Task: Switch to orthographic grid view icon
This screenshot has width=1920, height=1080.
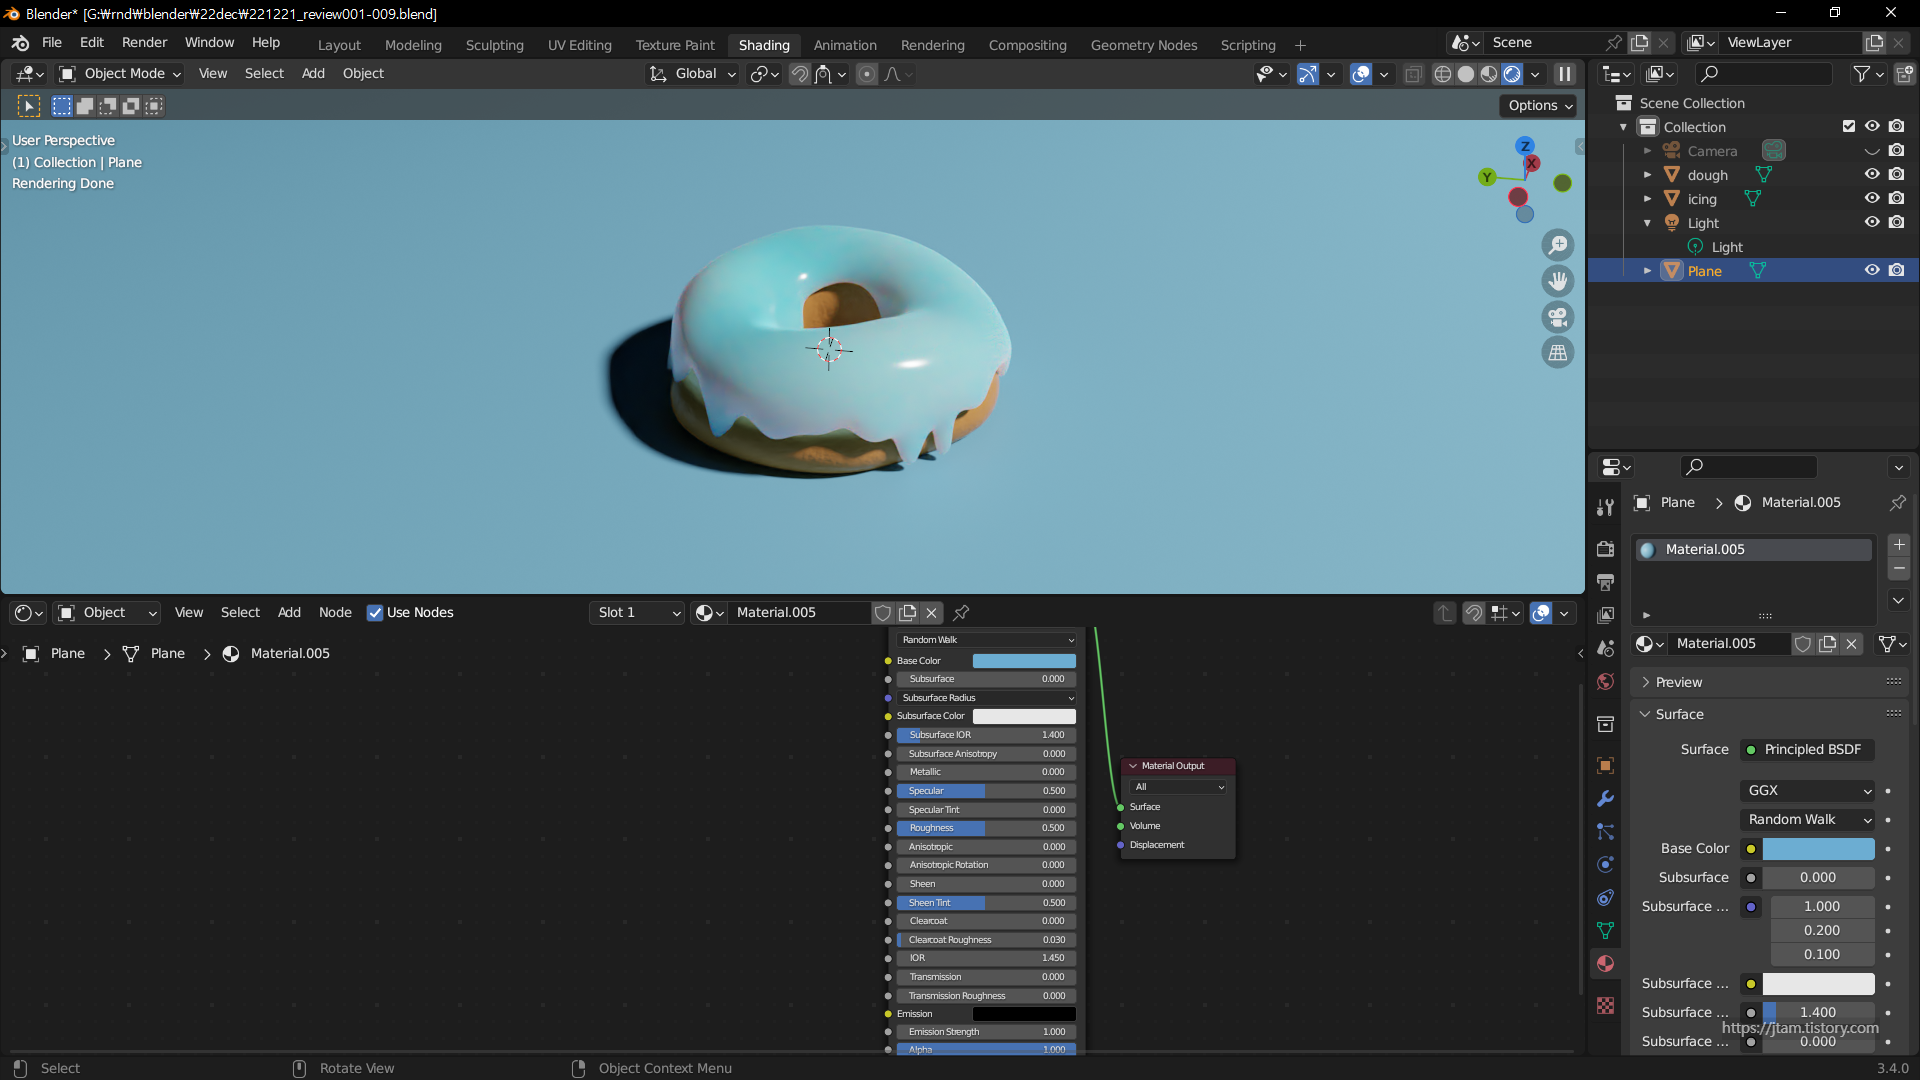Action: (1557, 353)
